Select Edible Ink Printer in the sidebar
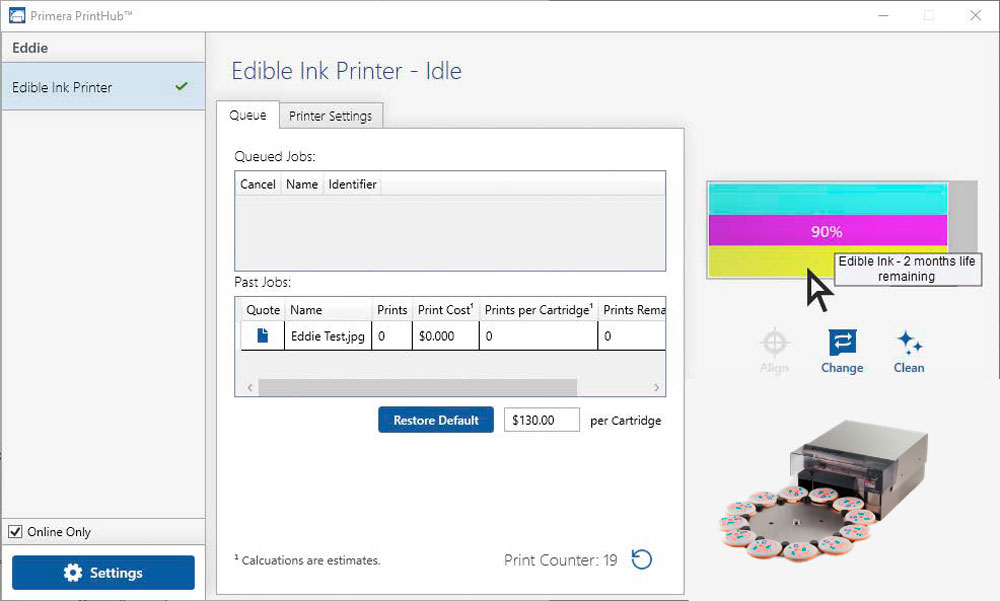 coord(103,87)
